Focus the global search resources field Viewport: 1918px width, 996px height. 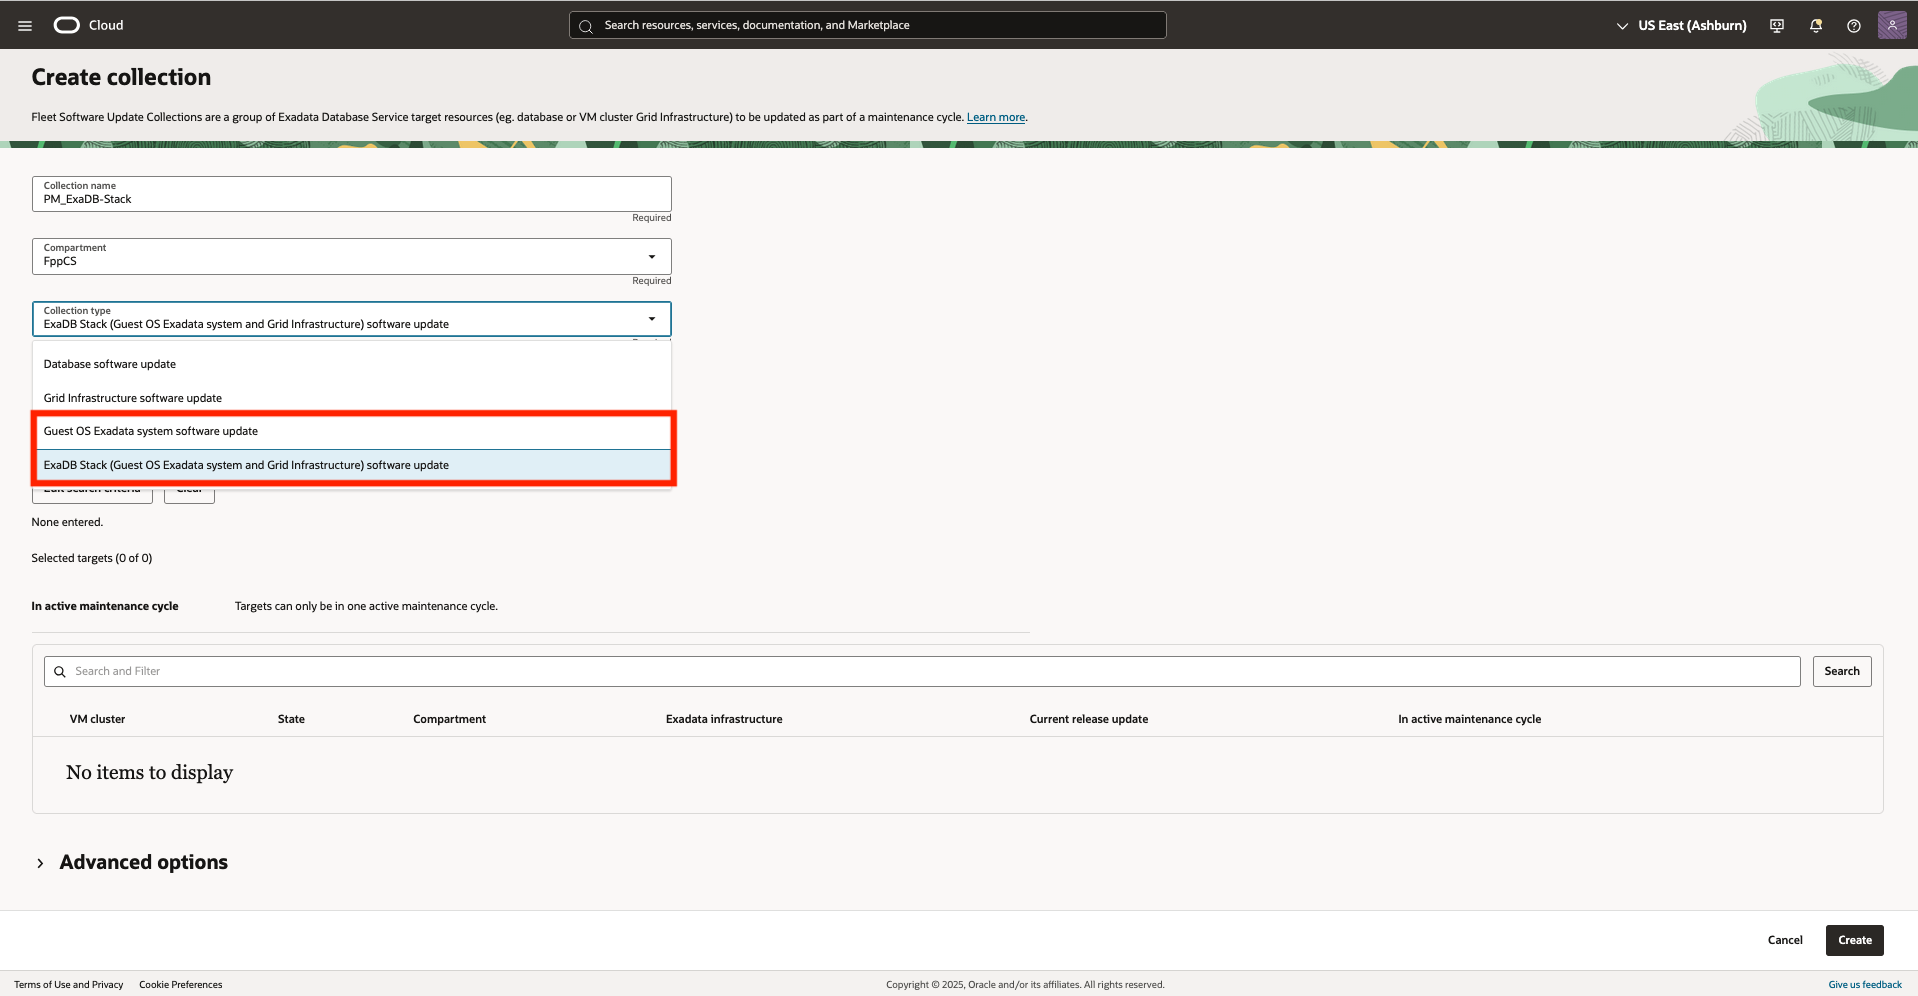pos(868,25)
